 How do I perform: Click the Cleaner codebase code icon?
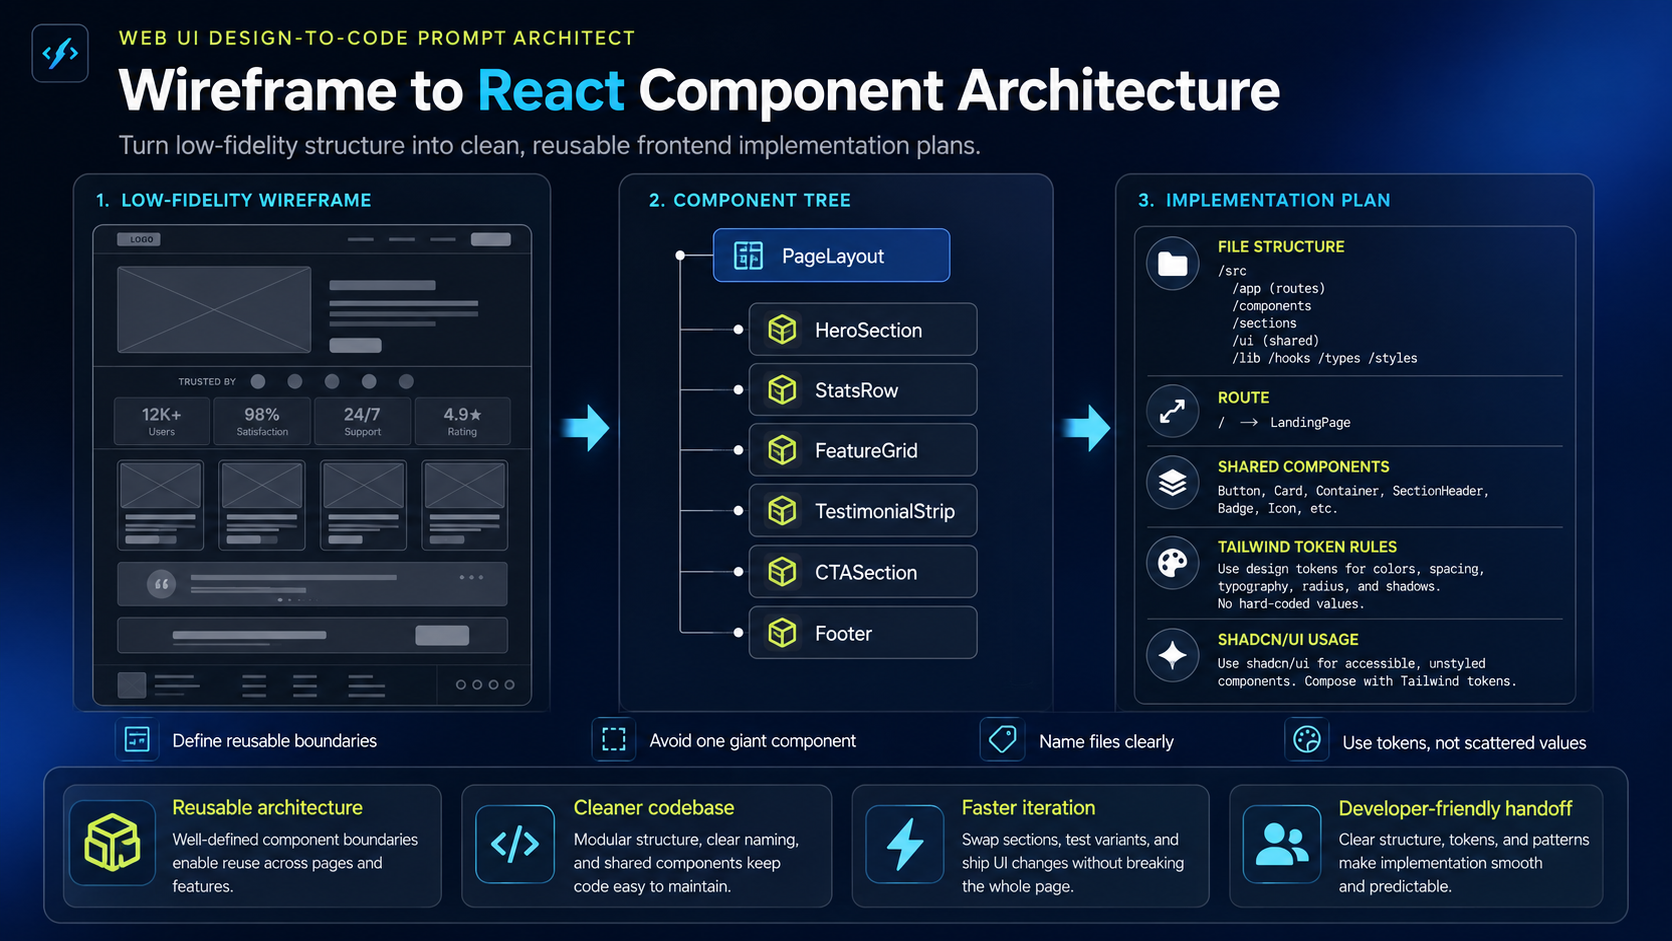[x=515, y=844]
